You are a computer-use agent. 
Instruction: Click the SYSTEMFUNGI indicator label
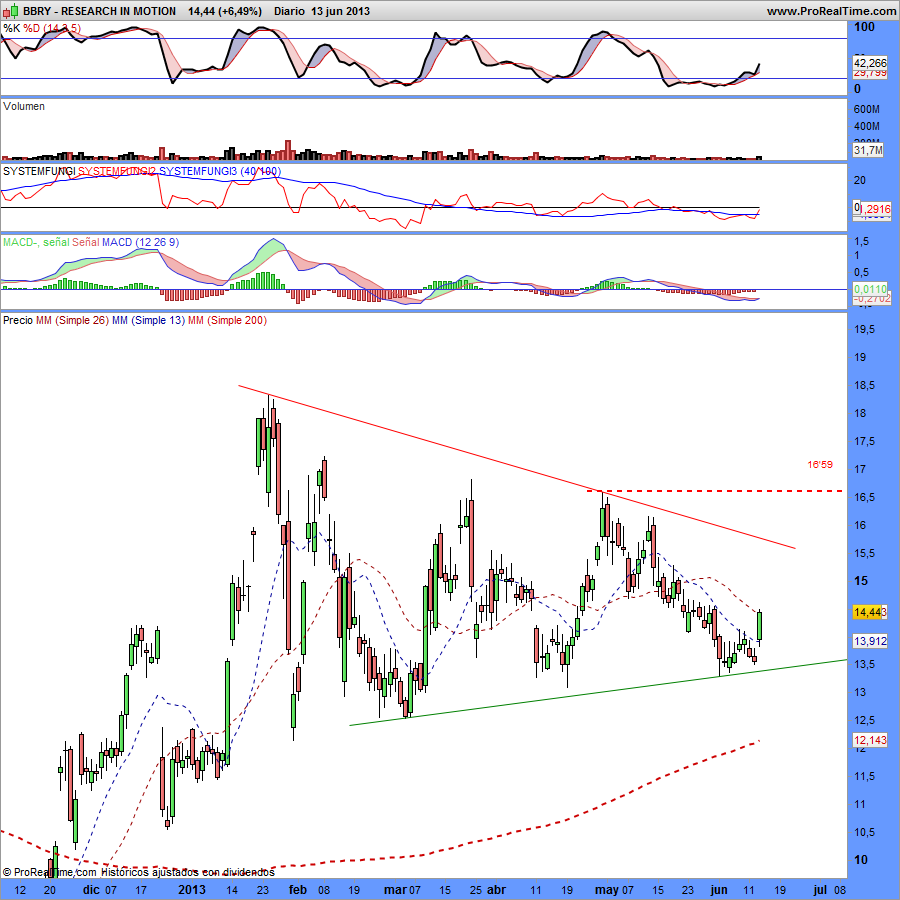pyautogui.click(x=39, y=171)
